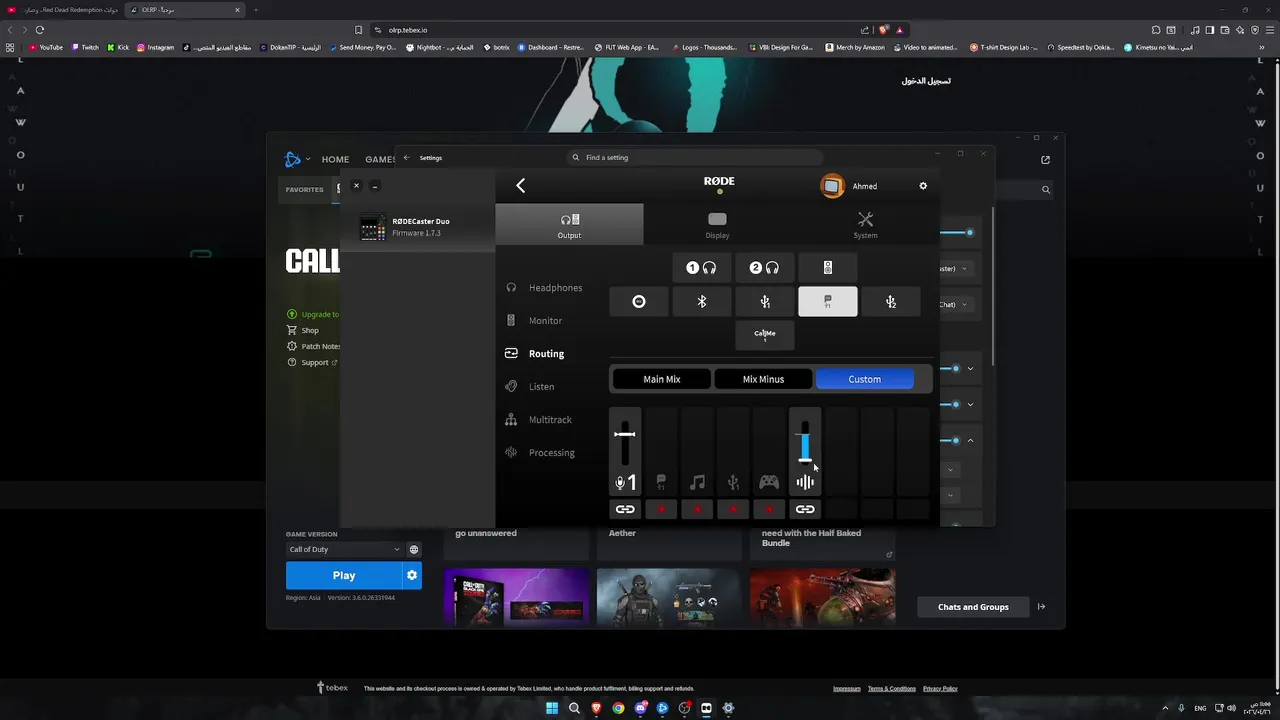Switch to the Display tab
This screenshot has height=720, width=1280.
pyautogui.click(x=717, y=224)
